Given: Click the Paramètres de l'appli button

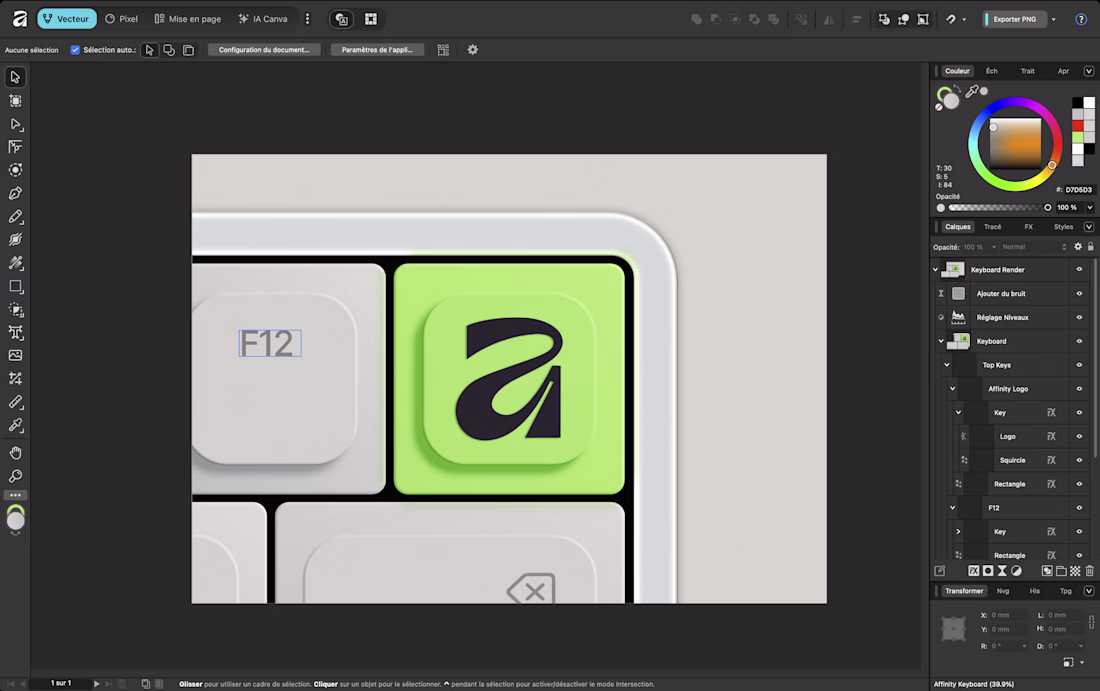Looking at the screenshot, I should pyautogui.click(x=377, y=50).
